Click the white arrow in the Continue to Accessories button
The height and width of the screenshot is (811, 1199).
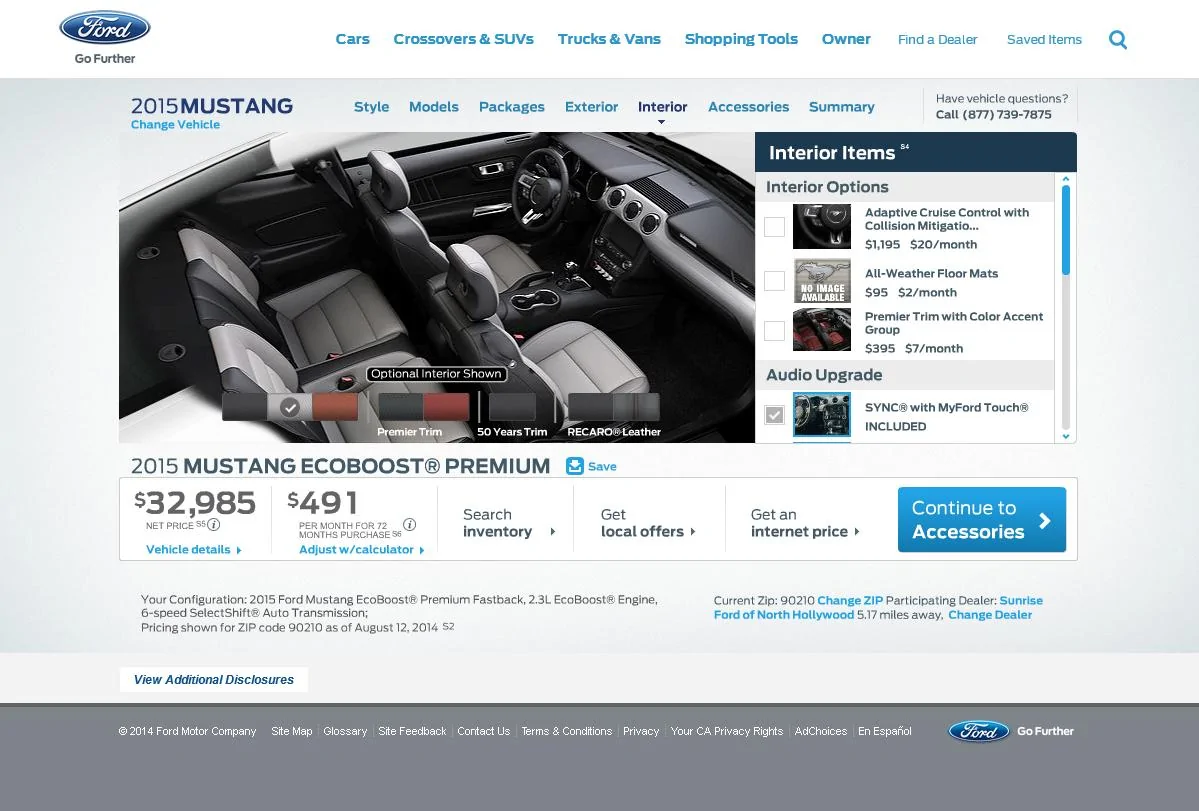[1045, 521]
